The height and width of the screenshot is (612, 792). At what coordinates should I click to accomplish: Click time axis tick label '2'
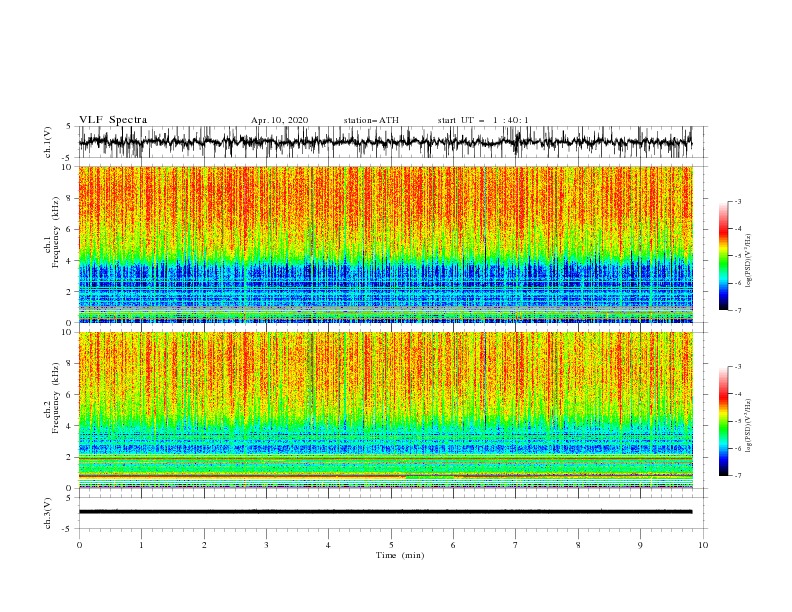click(204, 545)
